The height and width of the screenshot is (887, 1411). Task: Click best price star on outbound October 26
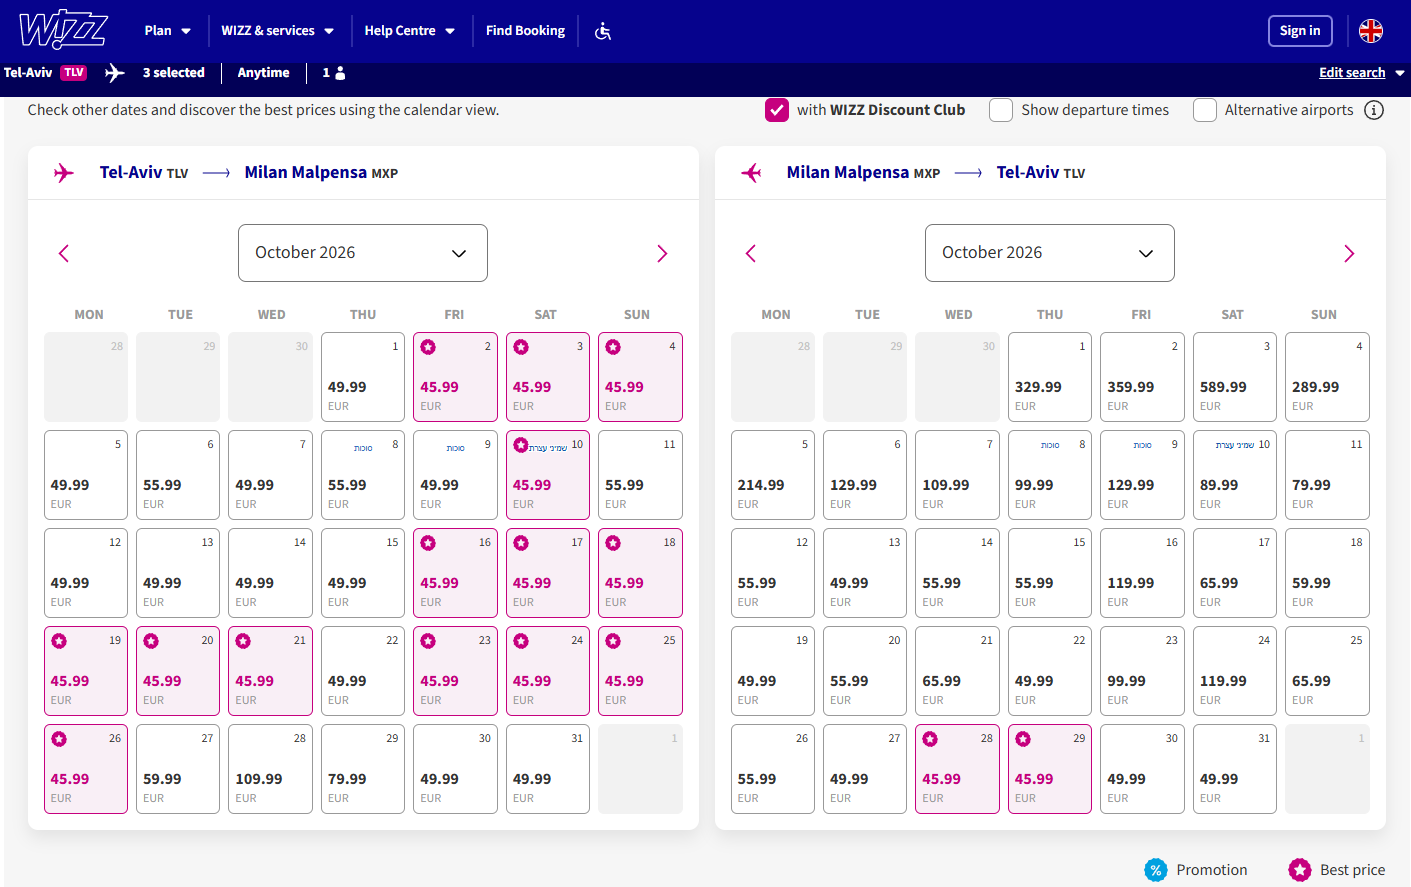[x=59, y=739]
